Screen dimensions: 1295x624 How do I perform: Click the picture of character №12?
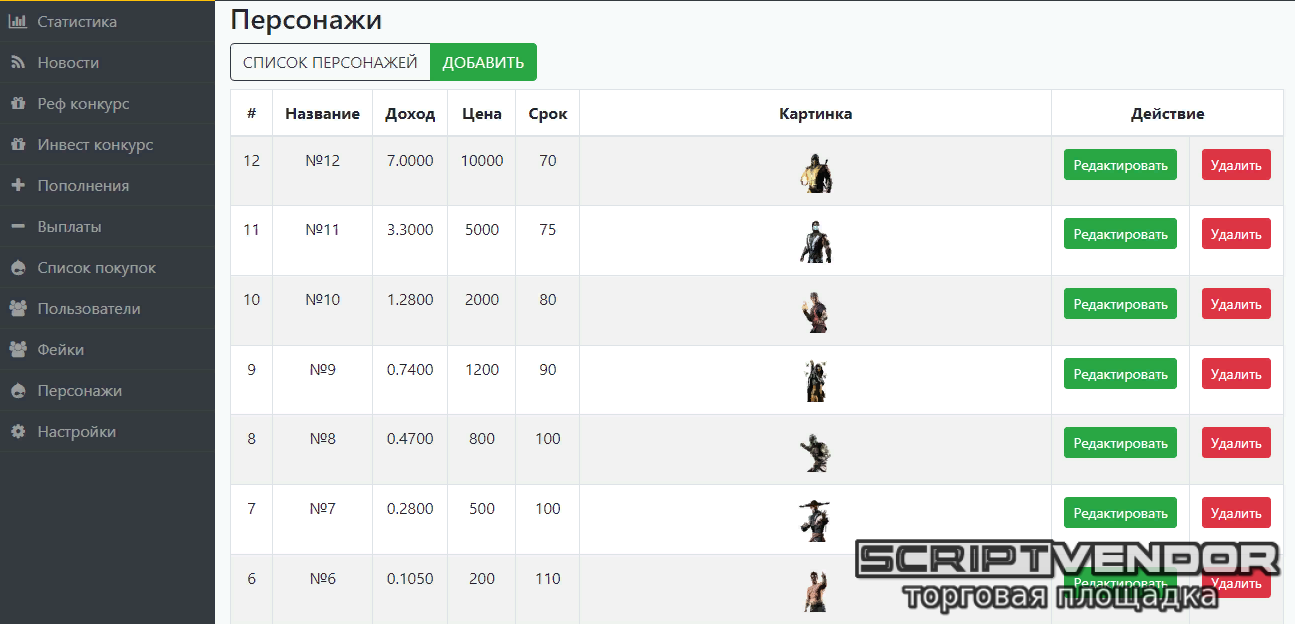pos(816,173)
